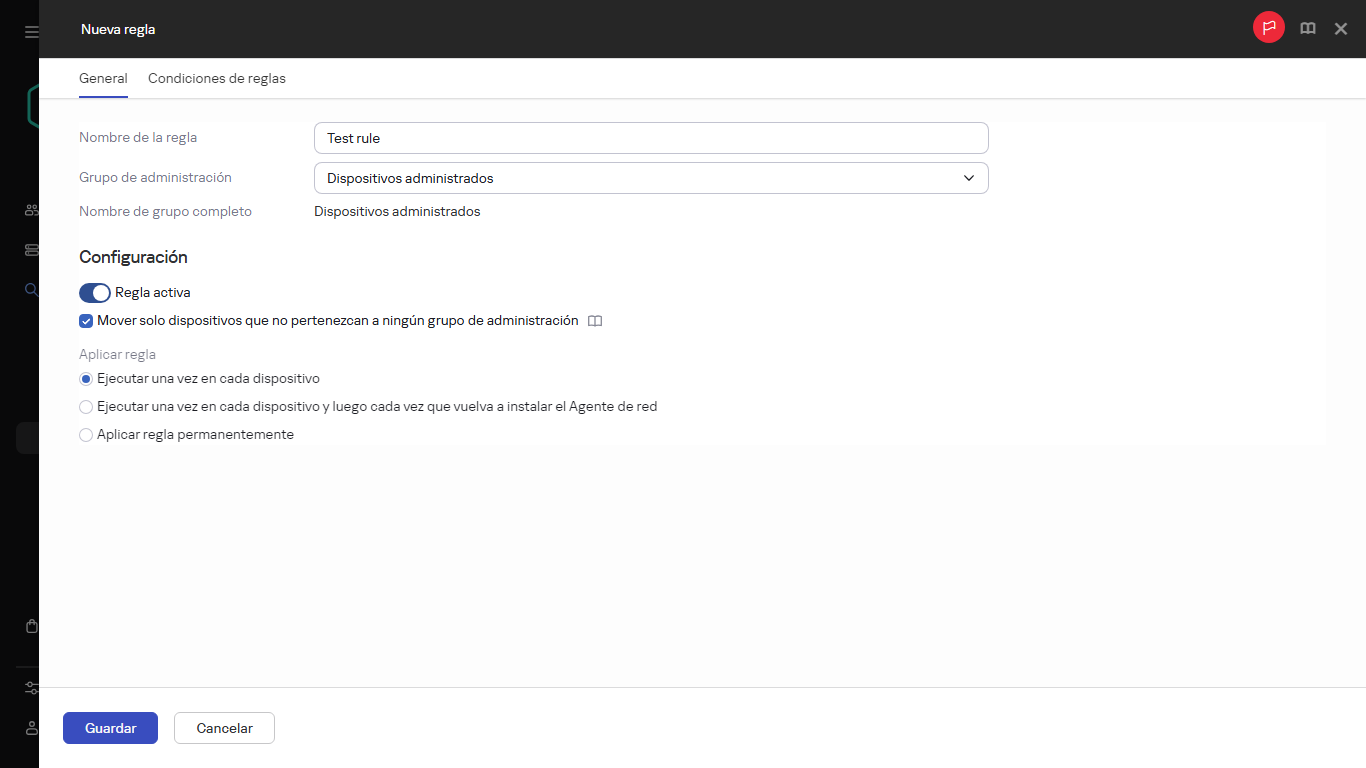Uncheck Mover solo dispositivos checkbox
Viewport: 1366px width, 768px height.
86,321
